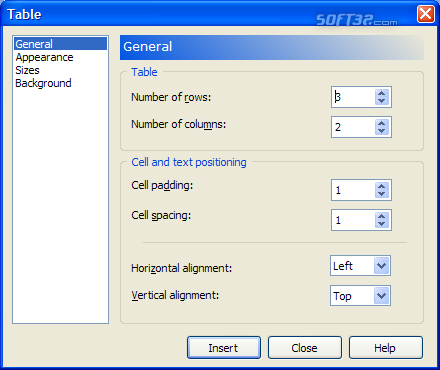Decrease the number of columns value
The width and height of the screenshot is (440, 370).
pyautogui.click(x=382, y=131)
